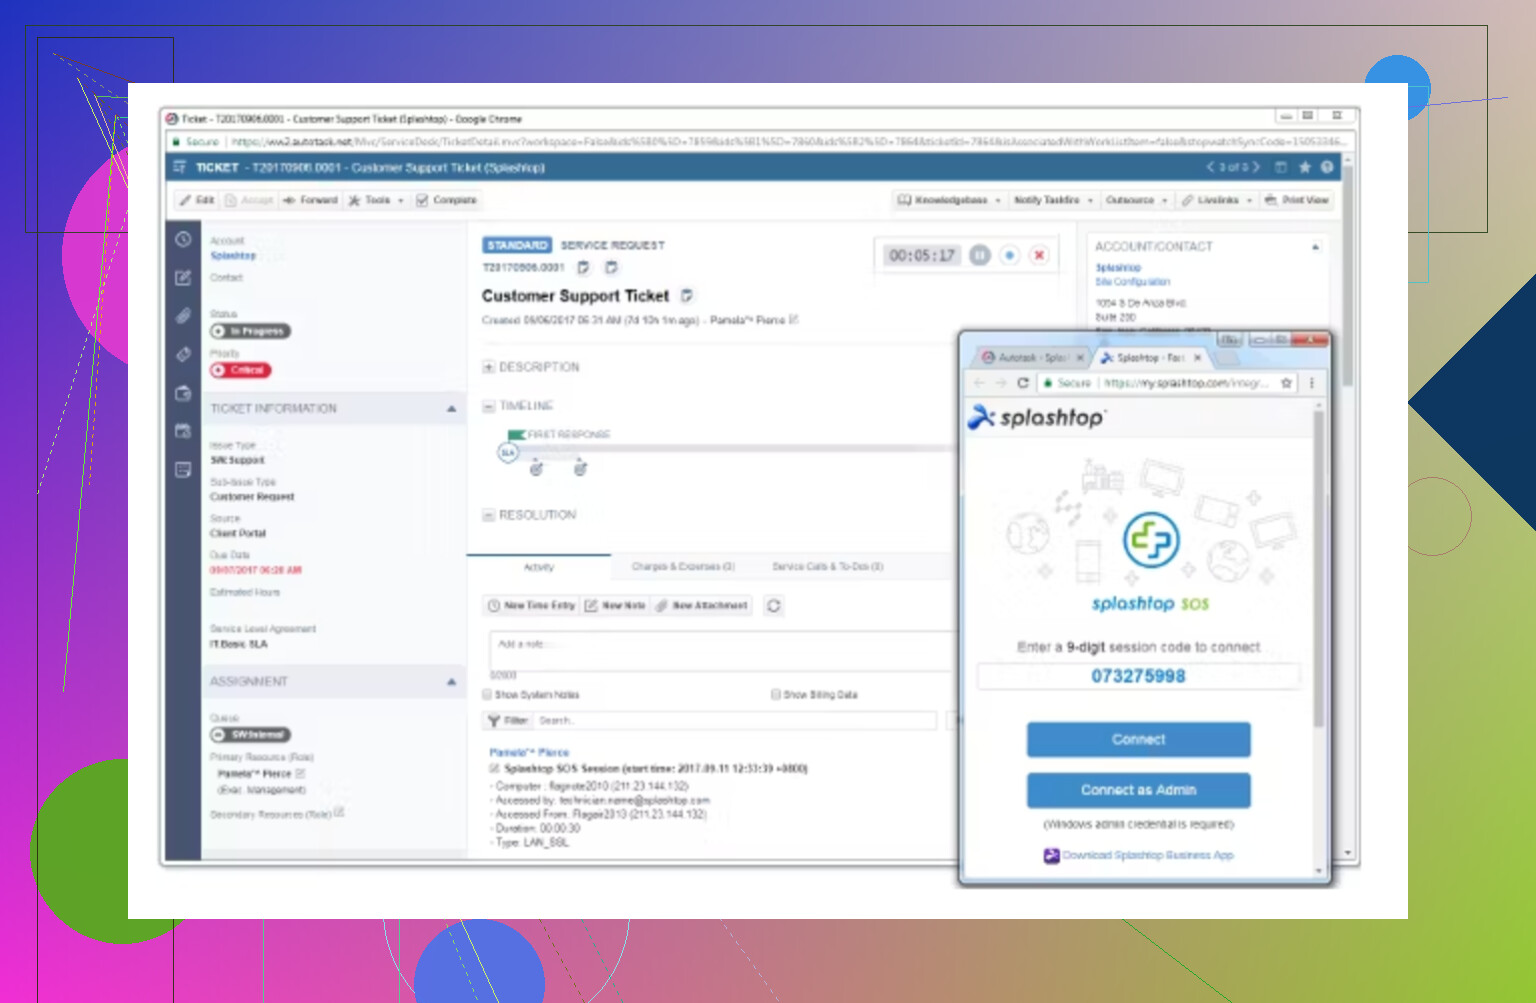Click the refresh icon beside New Attachment
Screen dimensions: 1536x1003
tap(774, 606)
